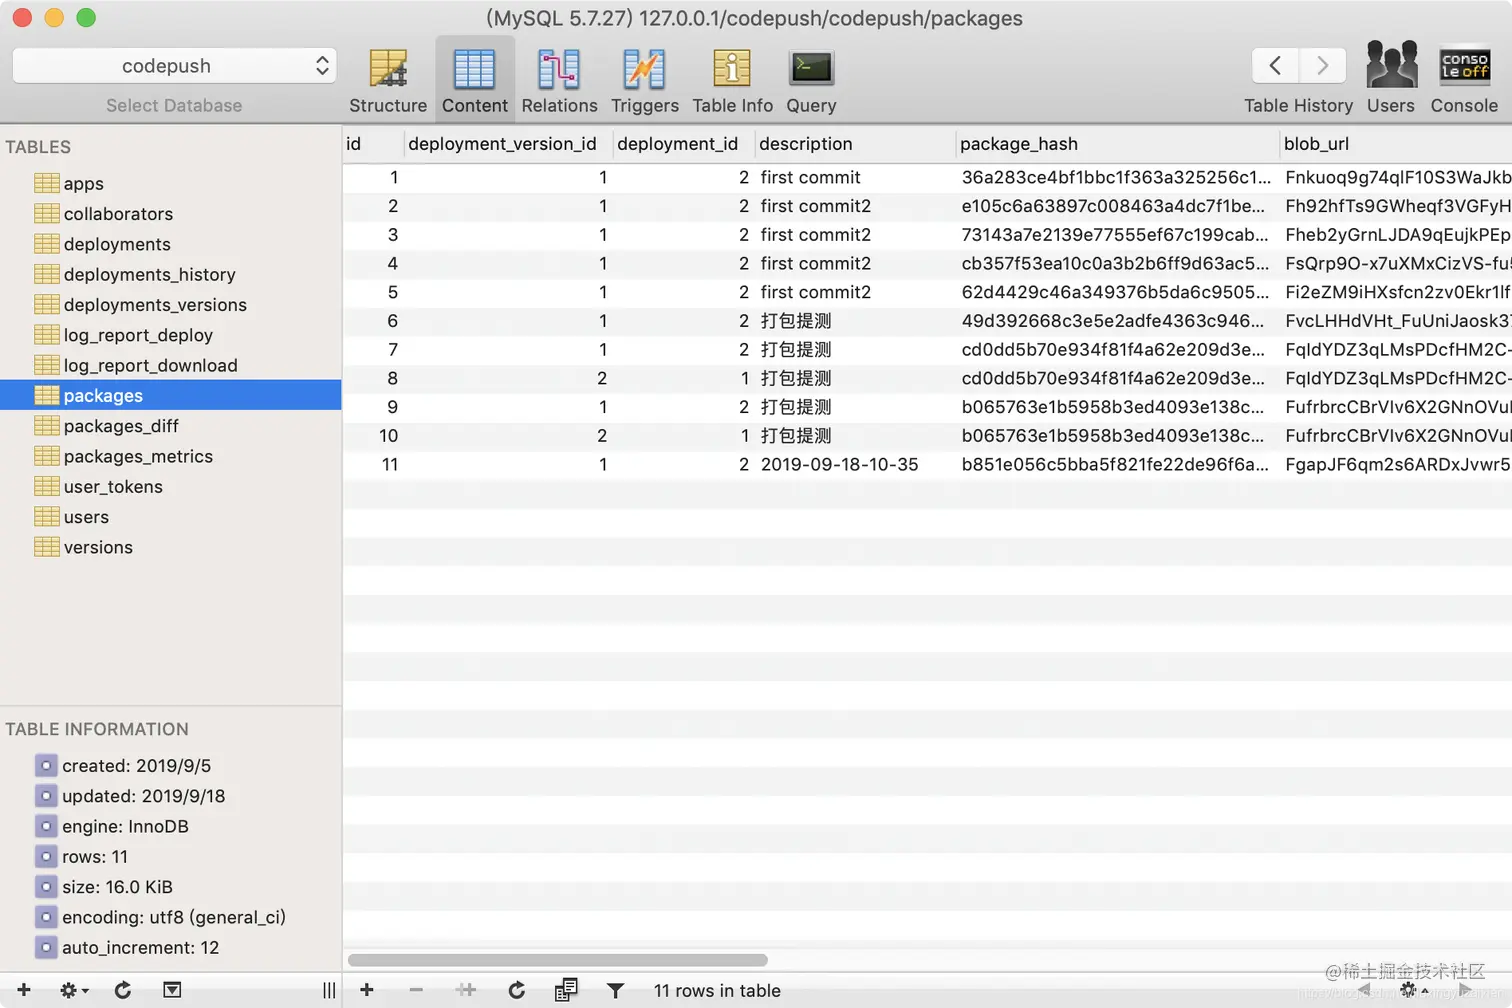Image resolution: width=1512 pixels, height=1008 pixels.
Task: Click the remove row minus icon
Action: (416, 990)
